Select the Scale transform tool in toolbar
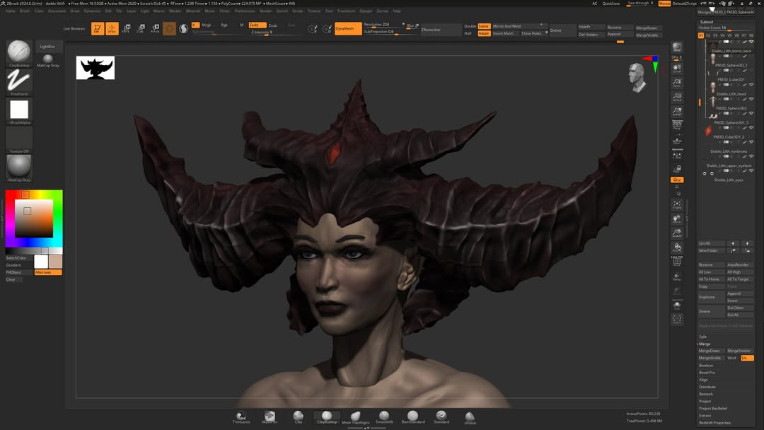764x430 pixels. click(x=141, y=28)
